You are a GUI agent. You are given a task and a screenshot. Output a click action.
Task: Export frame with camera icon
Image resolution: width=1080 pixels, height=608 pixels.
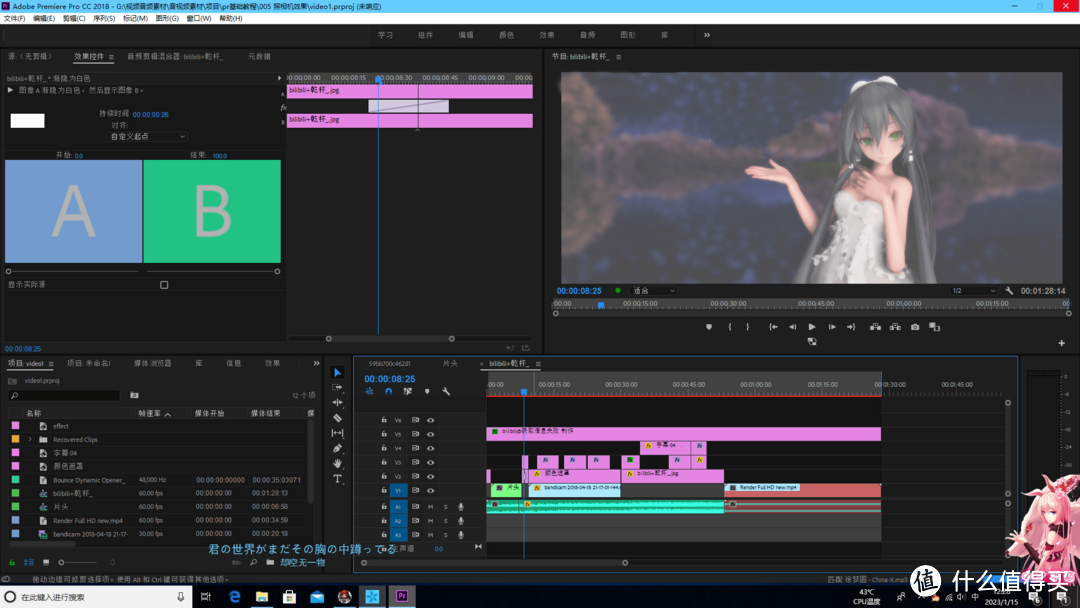tap(915, 327)
